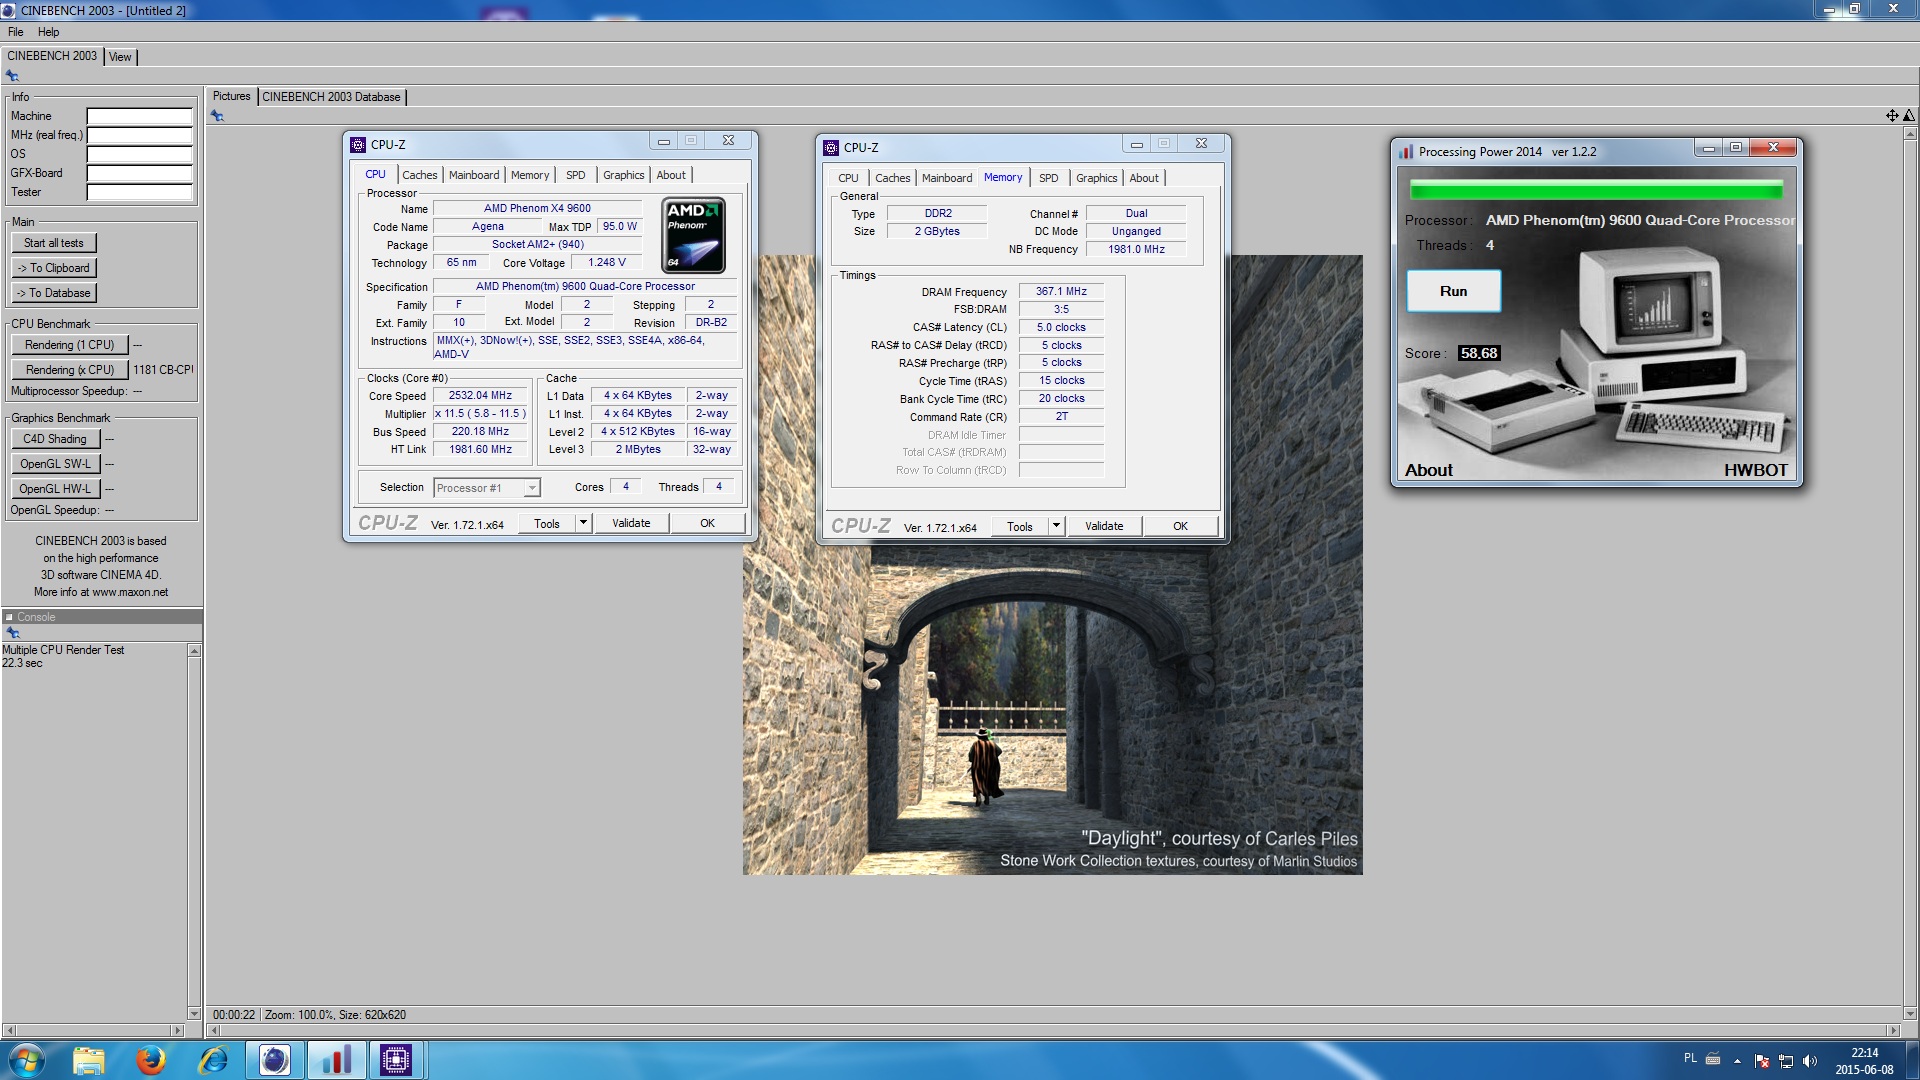Click into the Machine input field
This screenshot has width=1920, height=1080.
click(x=139, y=116)
